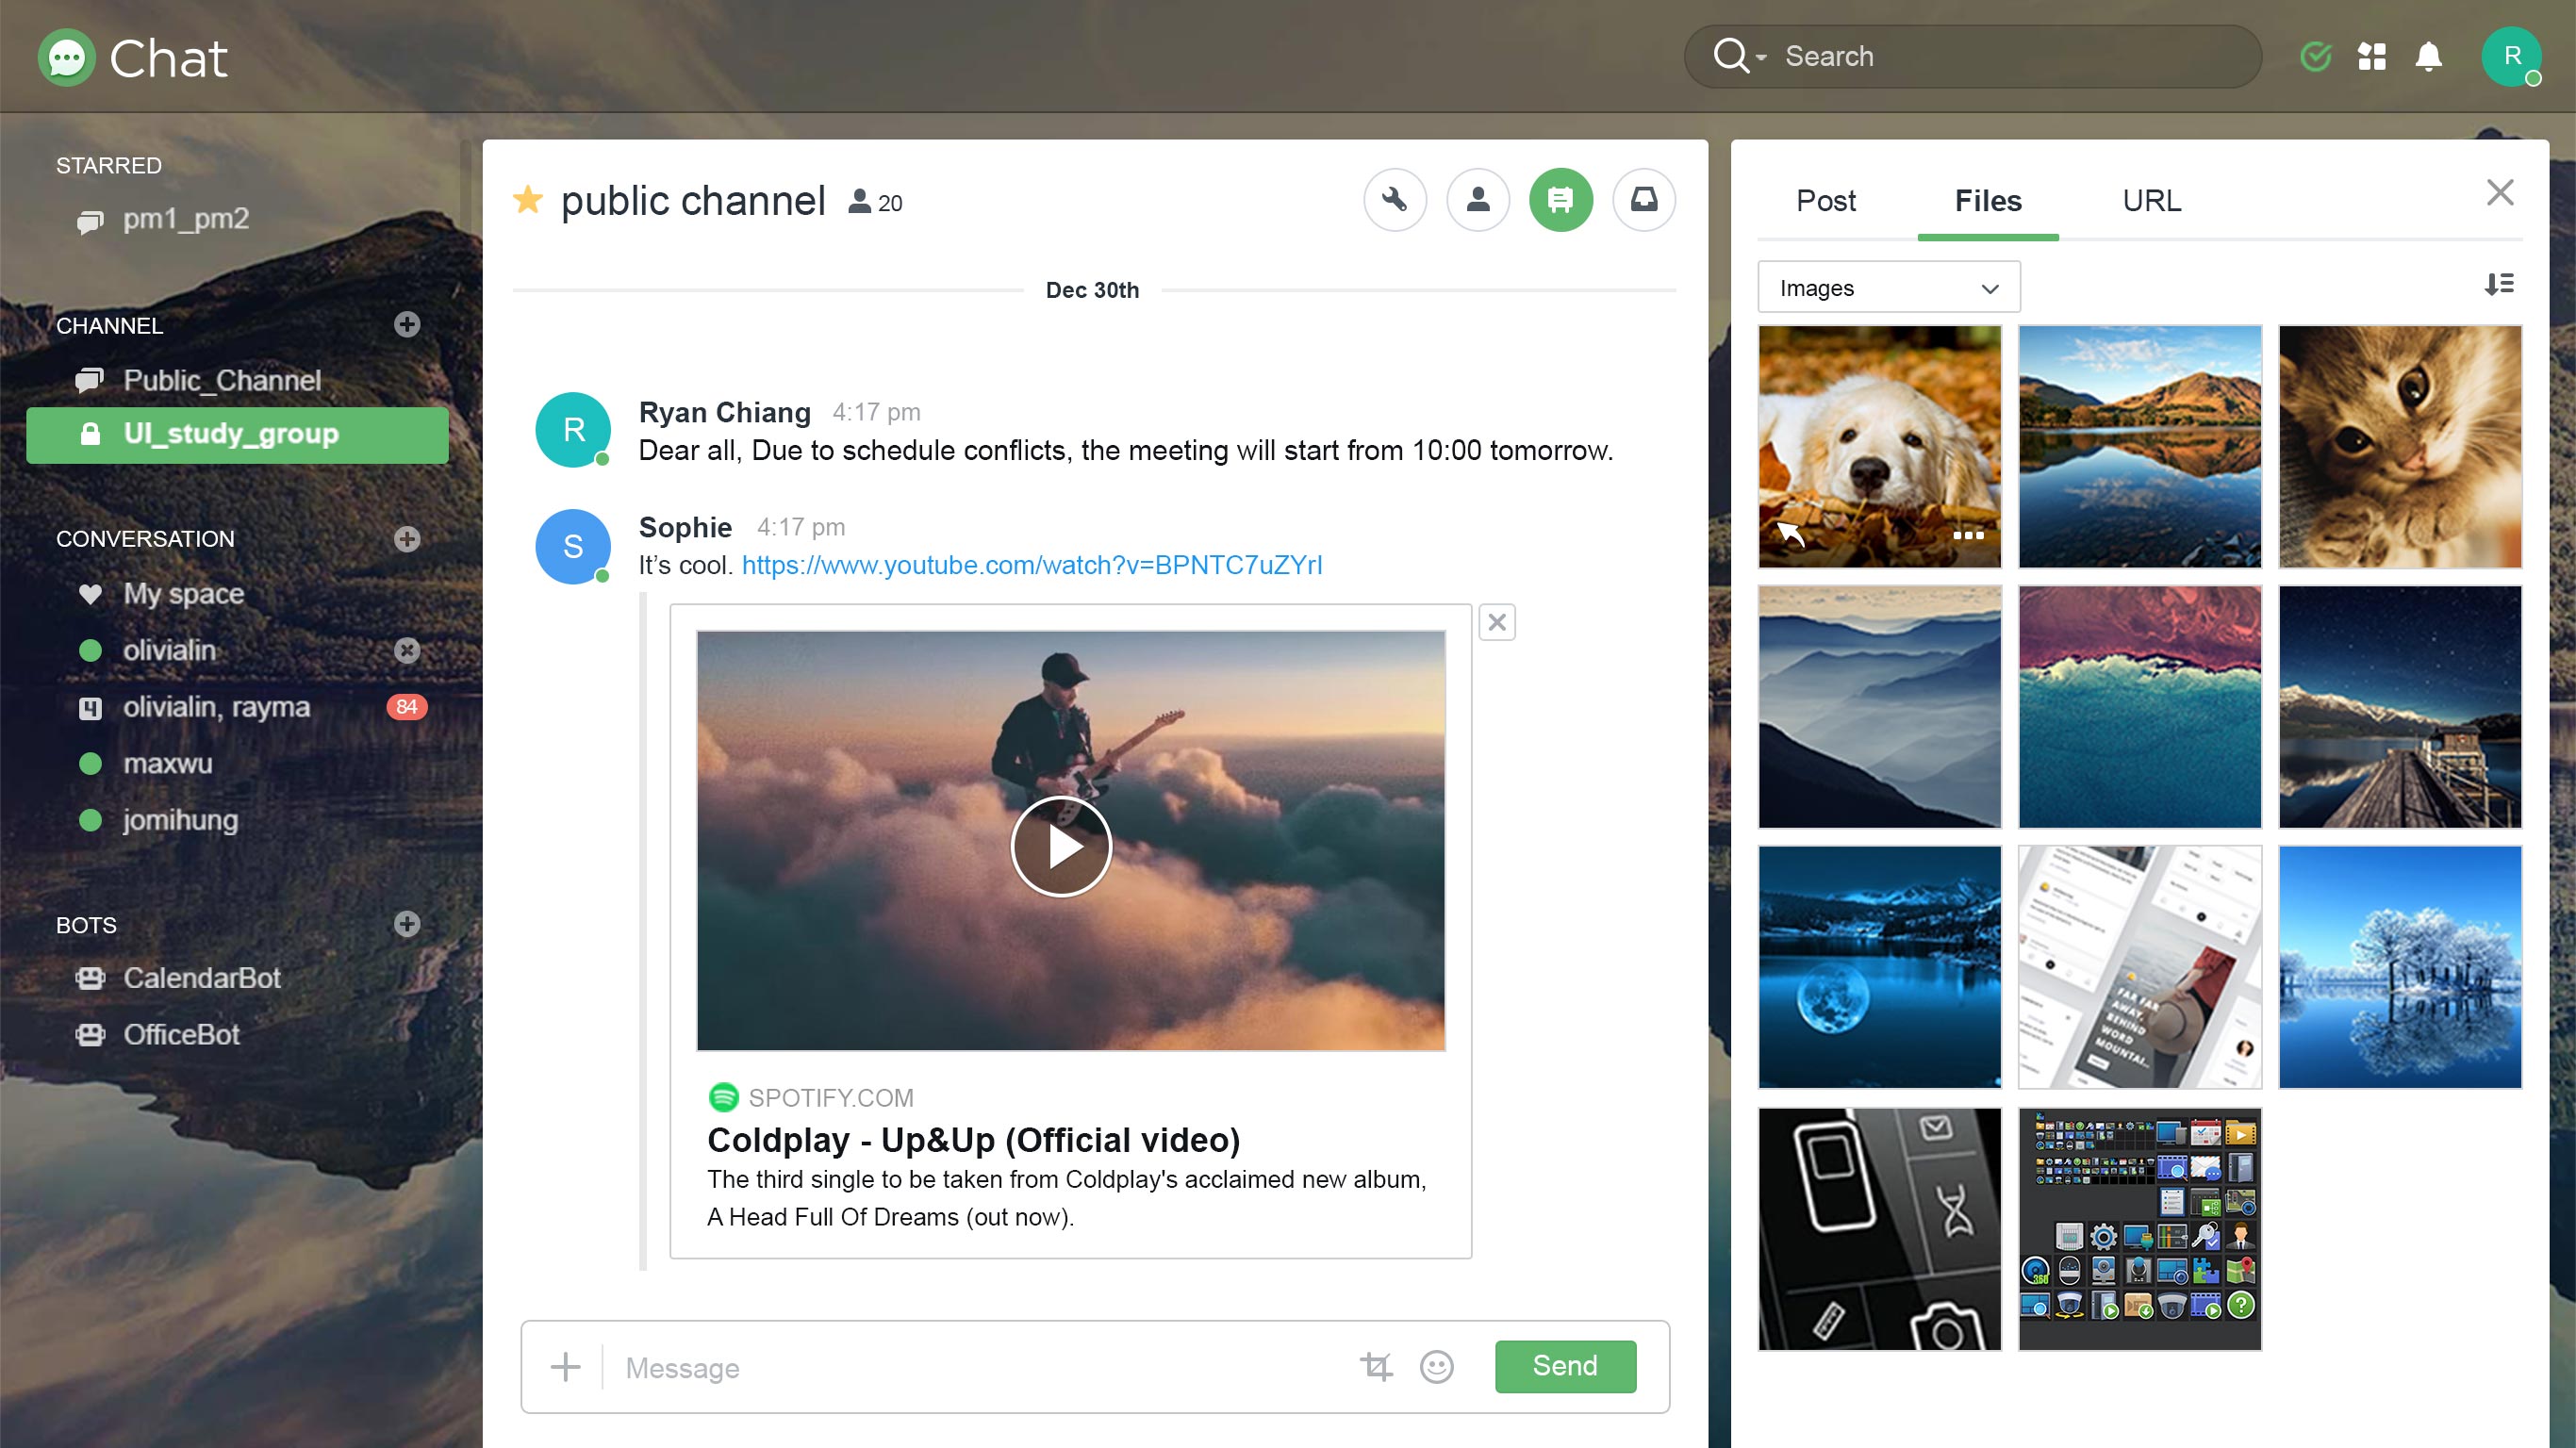Switch to the Post tab
2576x1448 pixels.
[x=1825, y=201]
